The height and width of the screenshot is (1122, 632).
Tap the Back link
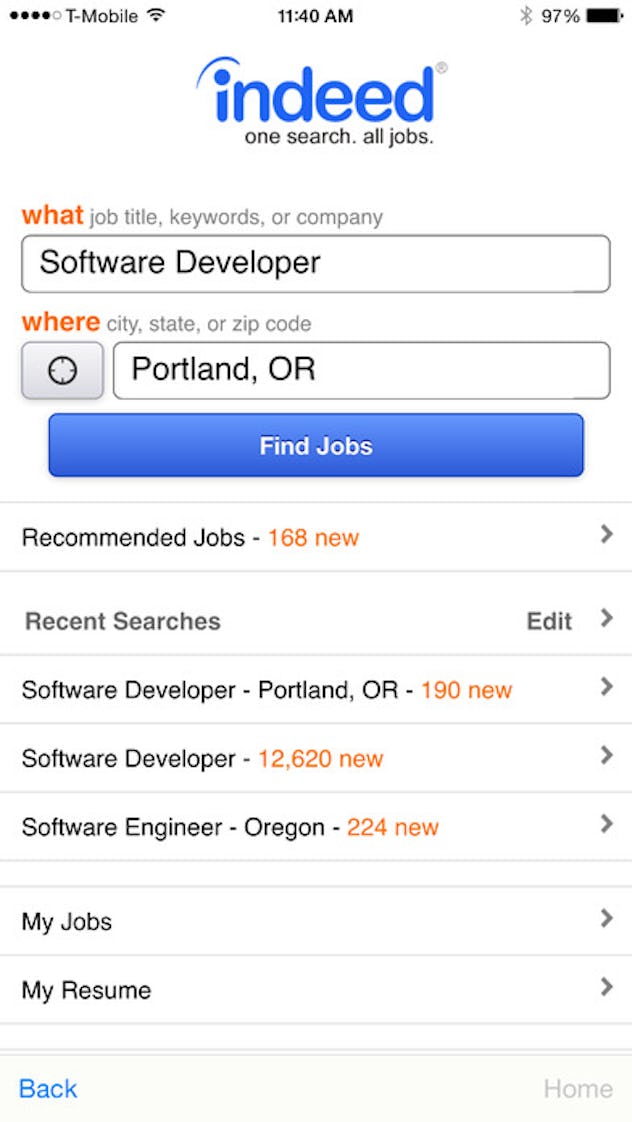tap(48, 1088)
